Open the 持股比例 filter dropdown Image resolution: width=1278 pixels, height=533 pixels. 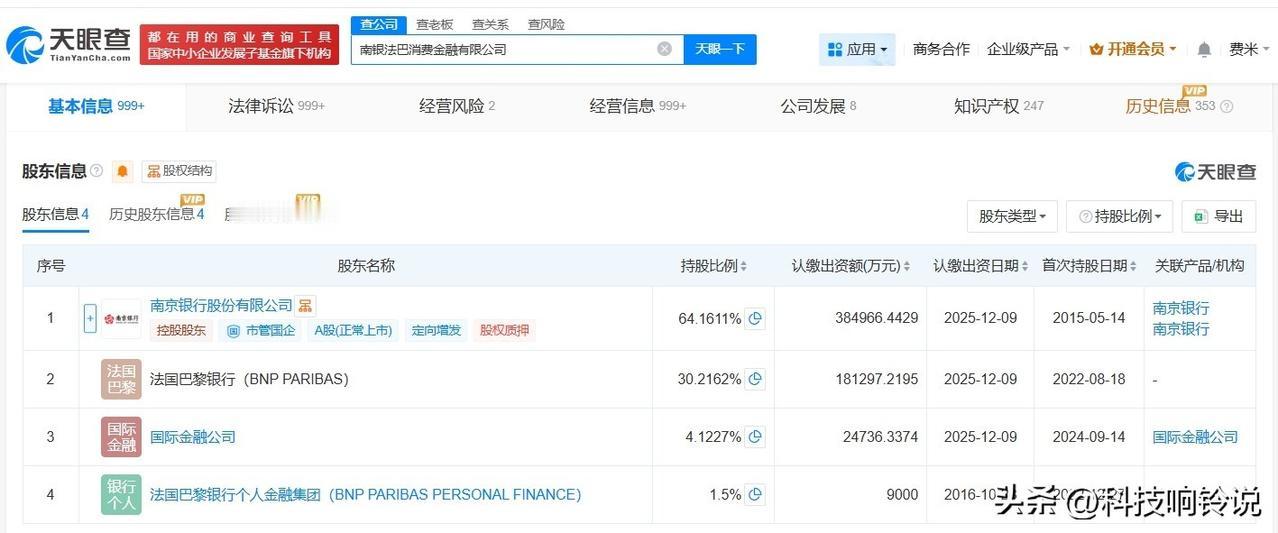(x=1120, y=216)
